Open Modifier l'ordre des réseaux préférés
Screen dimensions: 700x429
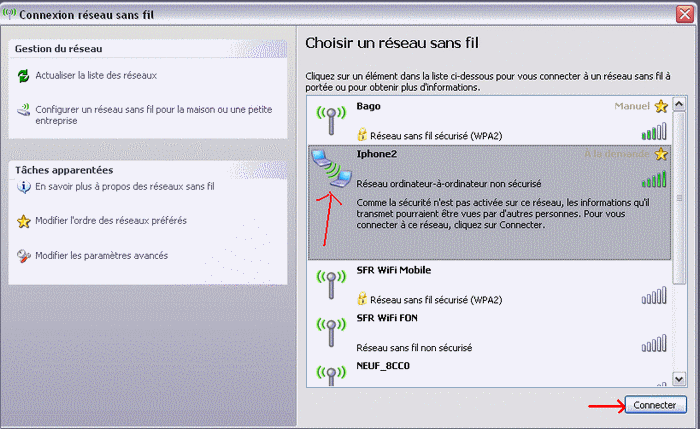point(111,221)
